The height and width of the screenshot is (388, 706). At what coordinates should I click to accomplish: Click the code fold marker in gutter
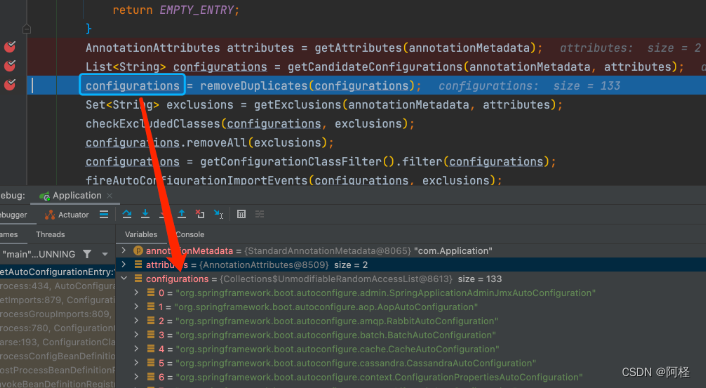tap(27, 29)
